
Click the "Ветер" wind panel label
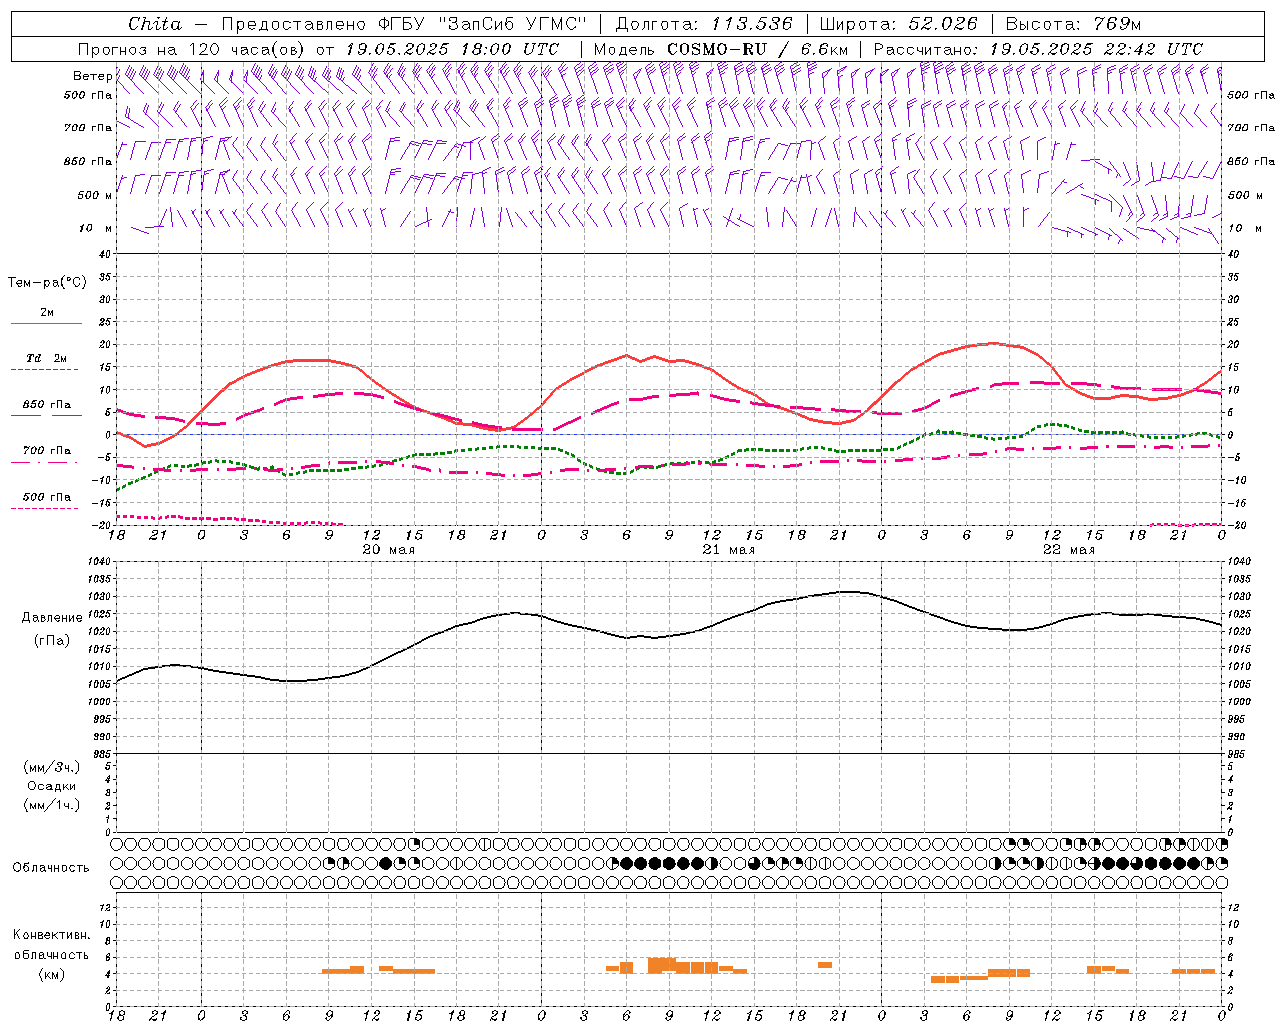[x=92, y=76]
